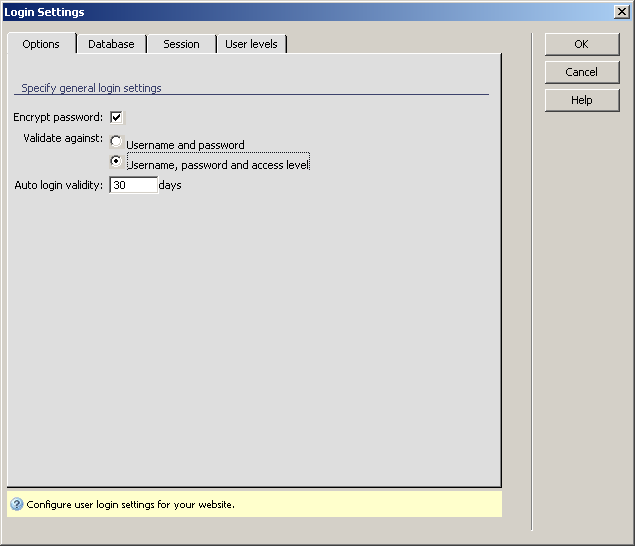
Task: Click the days label beside the field
Action: coord(170,186)
